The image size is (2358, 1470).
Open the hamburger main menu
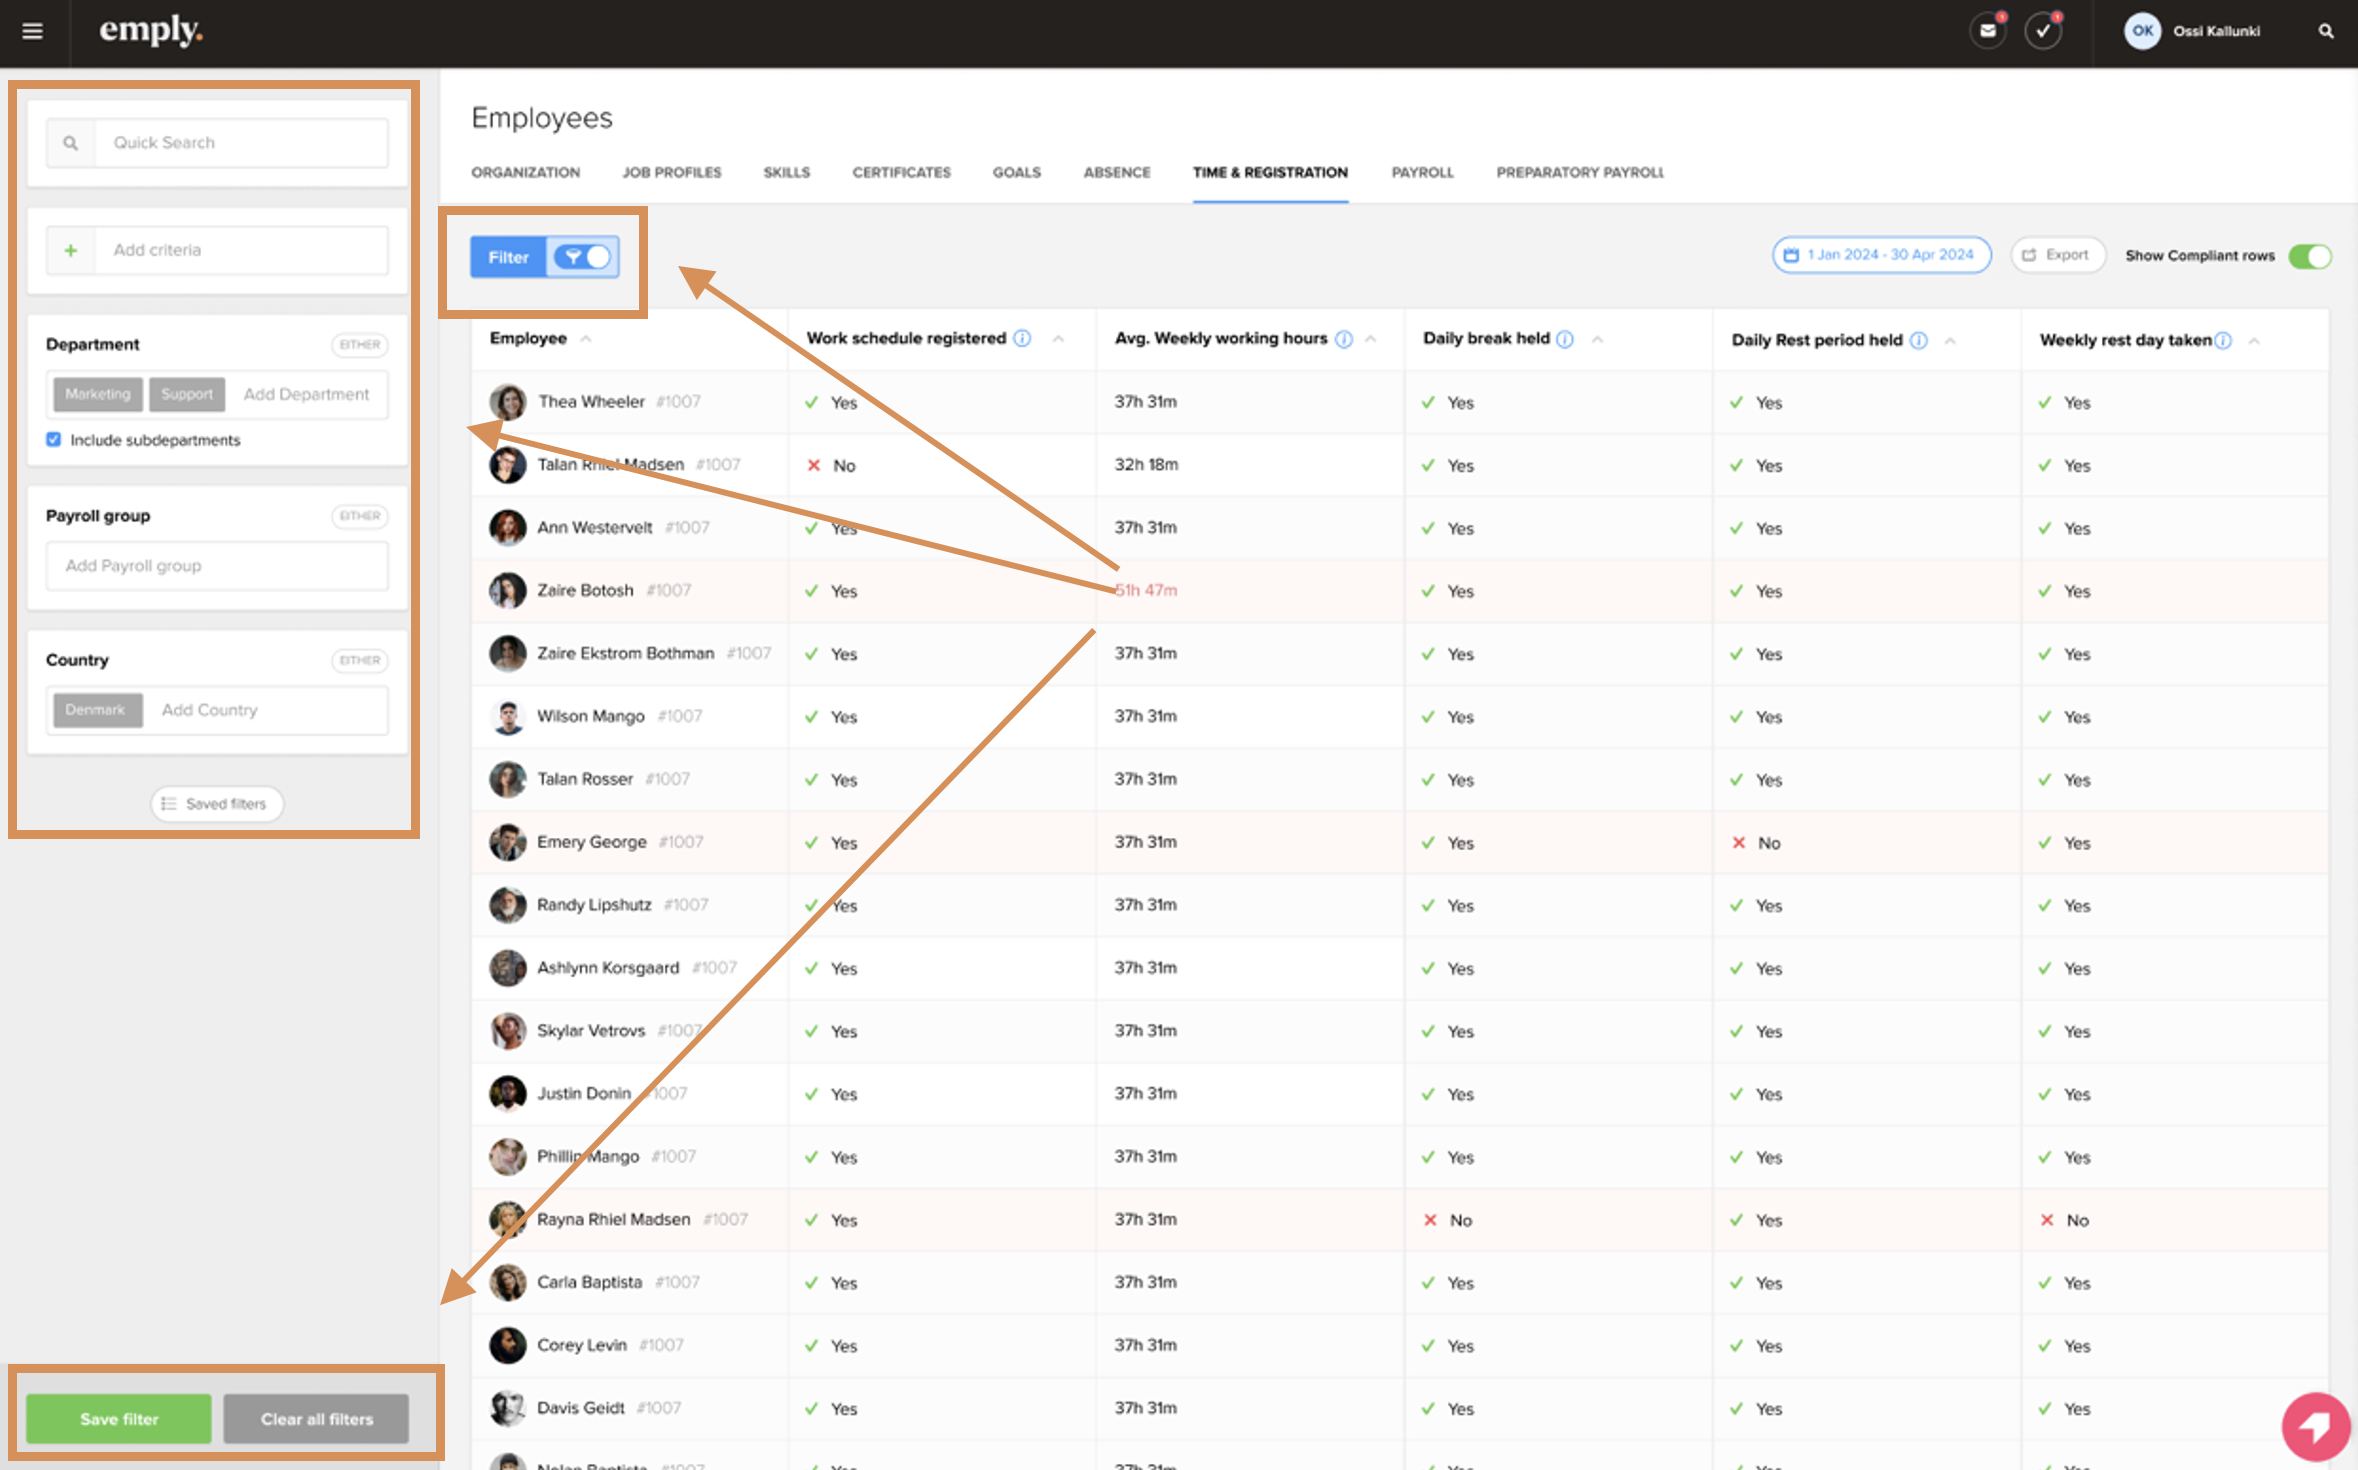coord(32,31)
